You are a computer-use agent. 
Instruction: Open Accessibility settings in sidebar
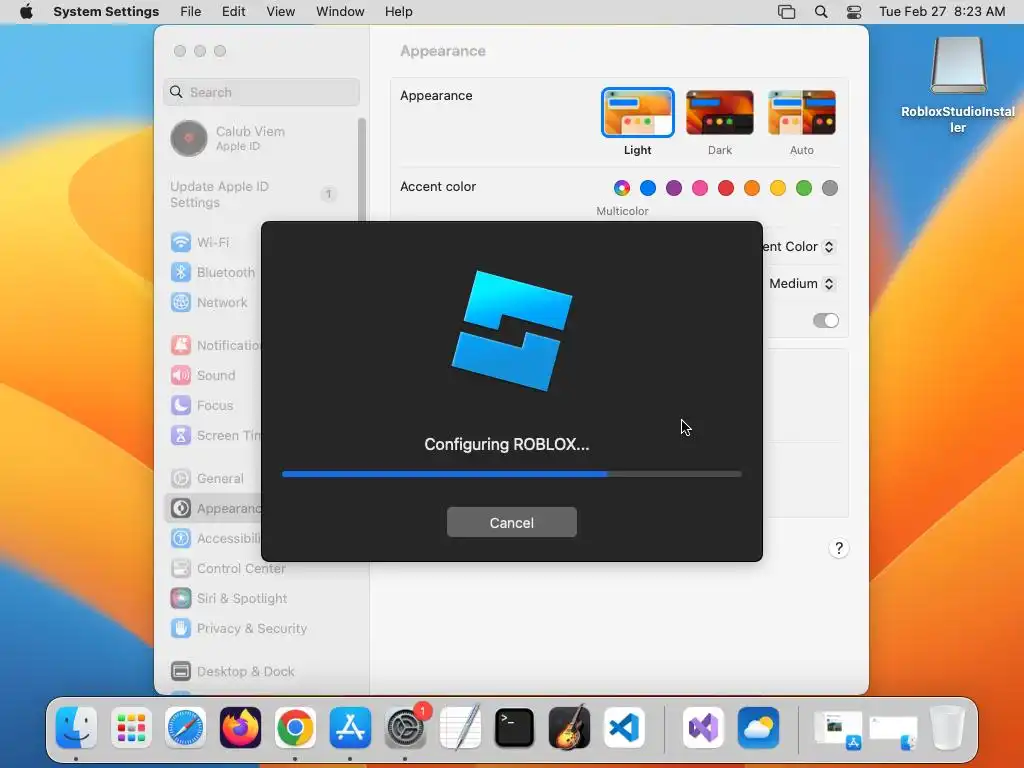tap(216, 538)
